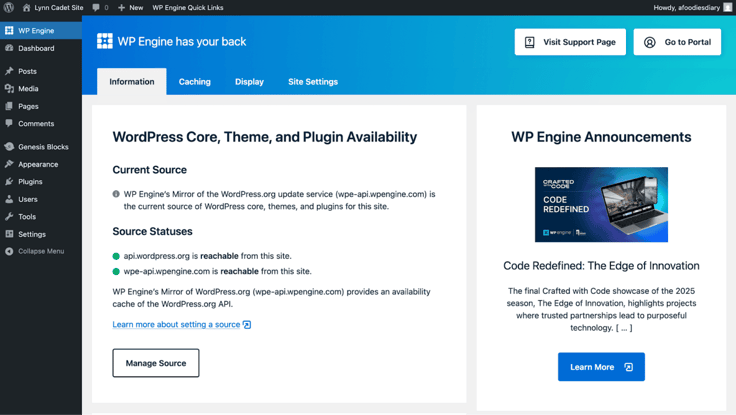Screen dimensions: 736x415
Task: Click the Settings sidebar icon
Action: (9, 234)
